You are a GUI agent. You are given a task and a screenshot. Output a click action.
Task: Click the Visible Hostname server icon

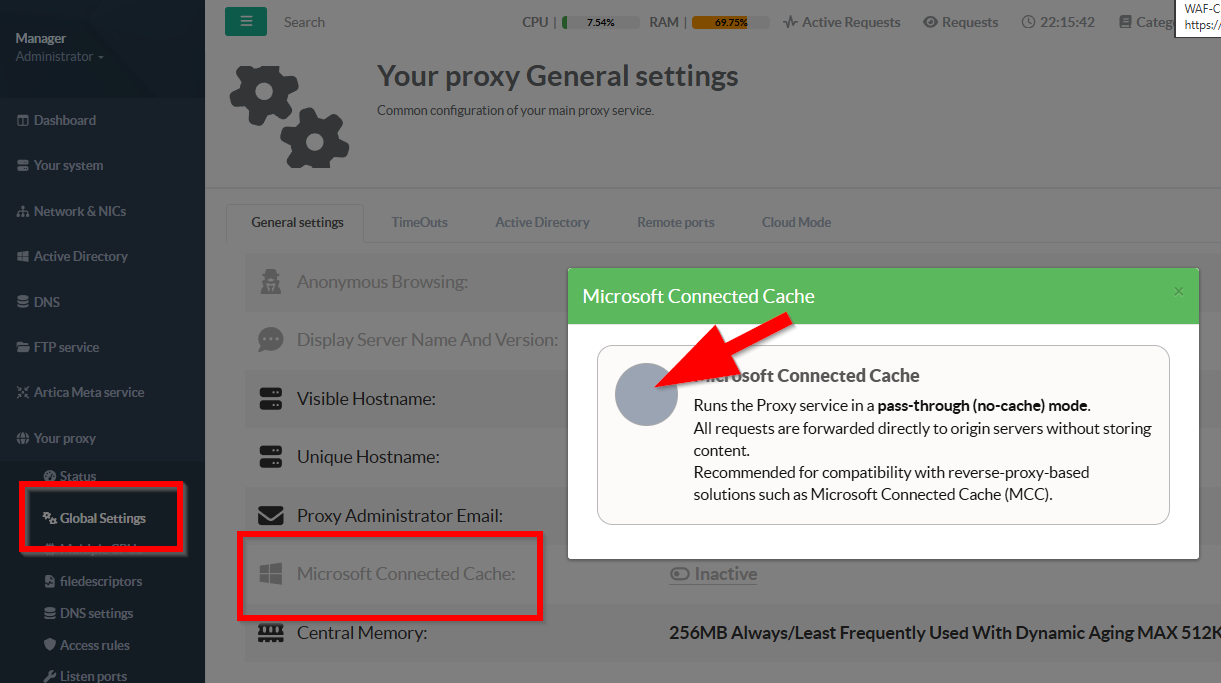270,399
